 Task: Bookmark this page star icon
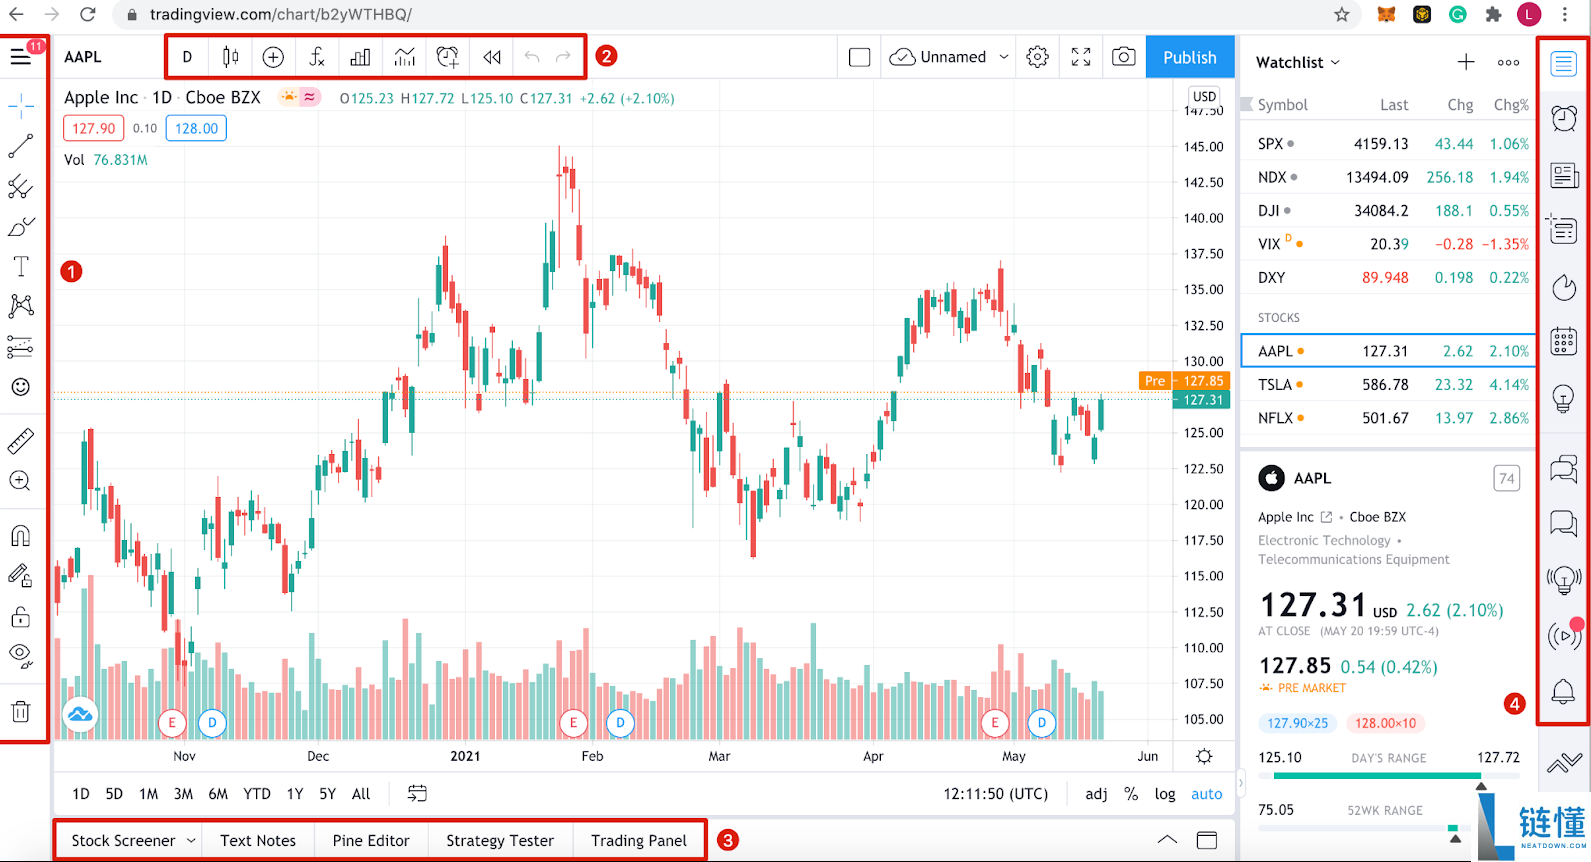[1342, 14]
